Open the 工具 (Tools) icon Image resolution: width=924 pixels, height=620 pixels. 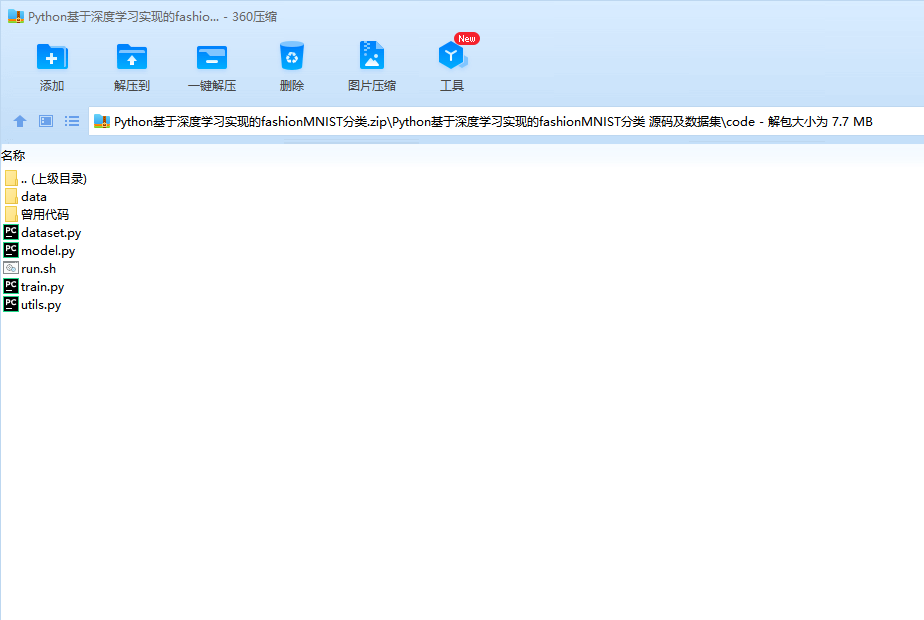tap(452, 56)
